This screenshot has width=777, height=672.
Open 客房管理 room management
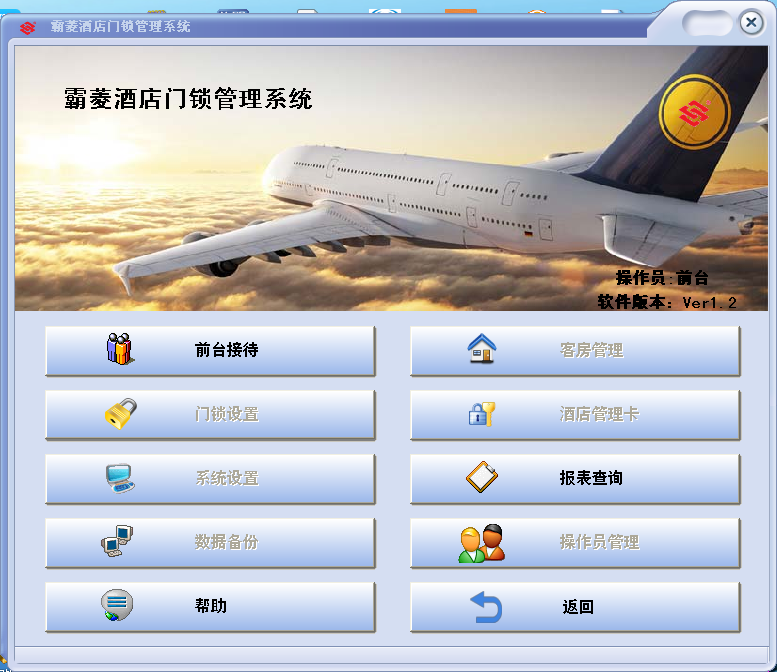(575, 351)
